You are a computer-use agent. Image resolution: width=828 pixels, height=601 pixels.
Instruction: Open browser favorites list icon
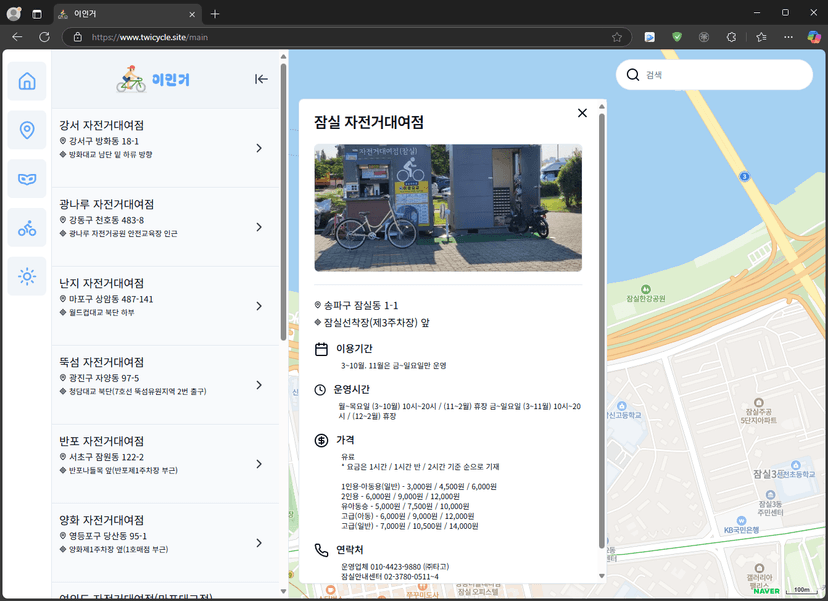point(761,37)
